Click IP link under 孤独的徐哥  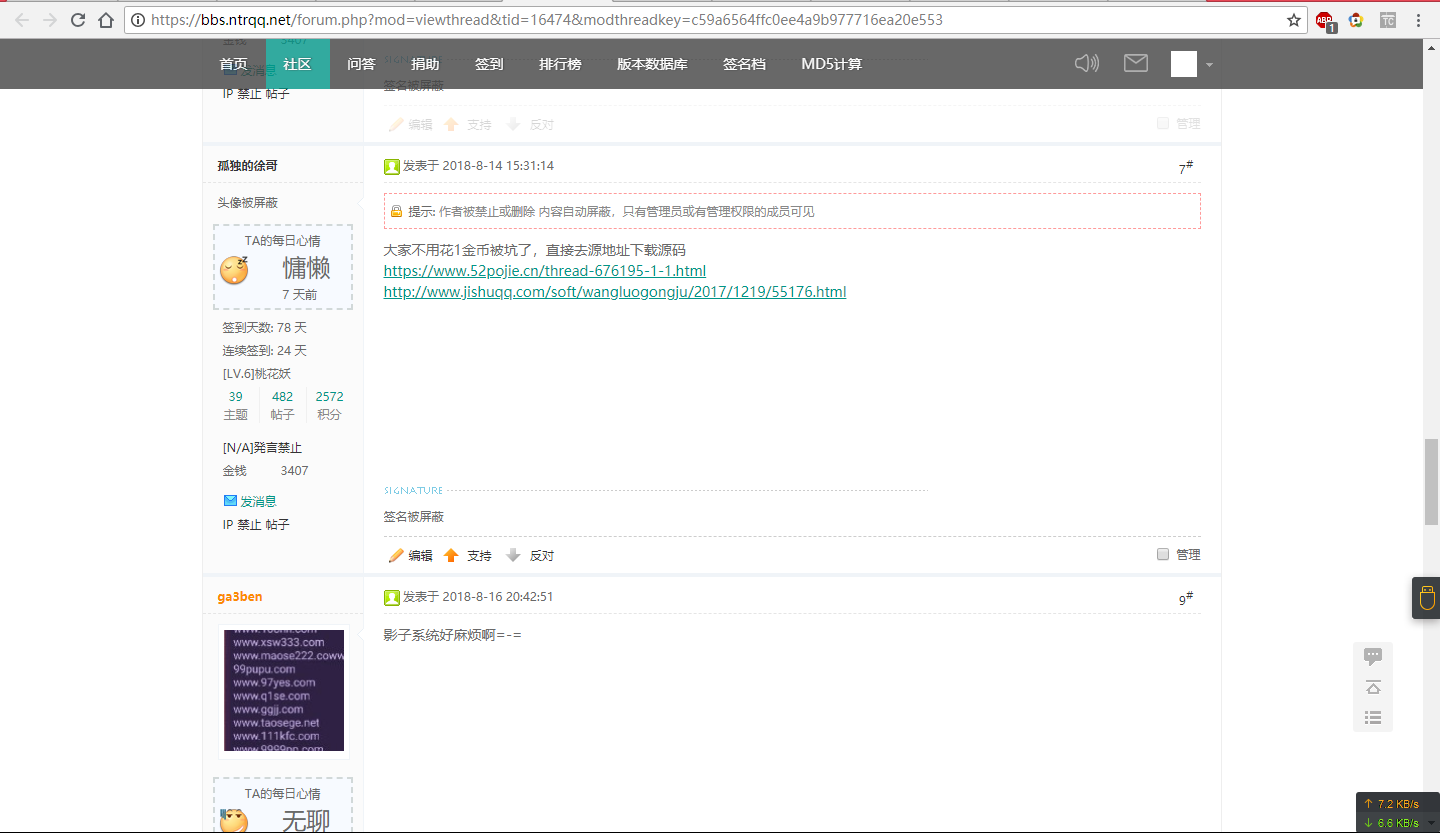tap(227, 524)
